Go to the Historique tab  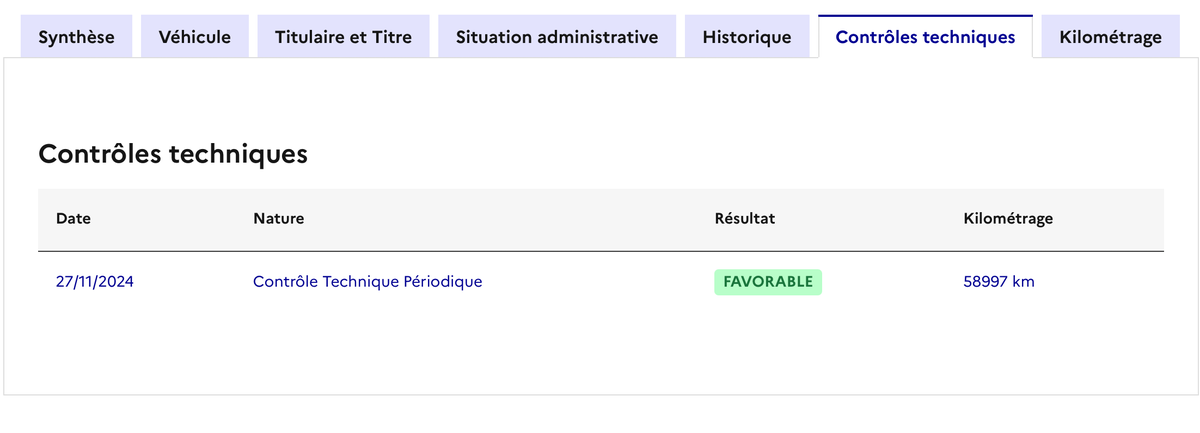747,37
